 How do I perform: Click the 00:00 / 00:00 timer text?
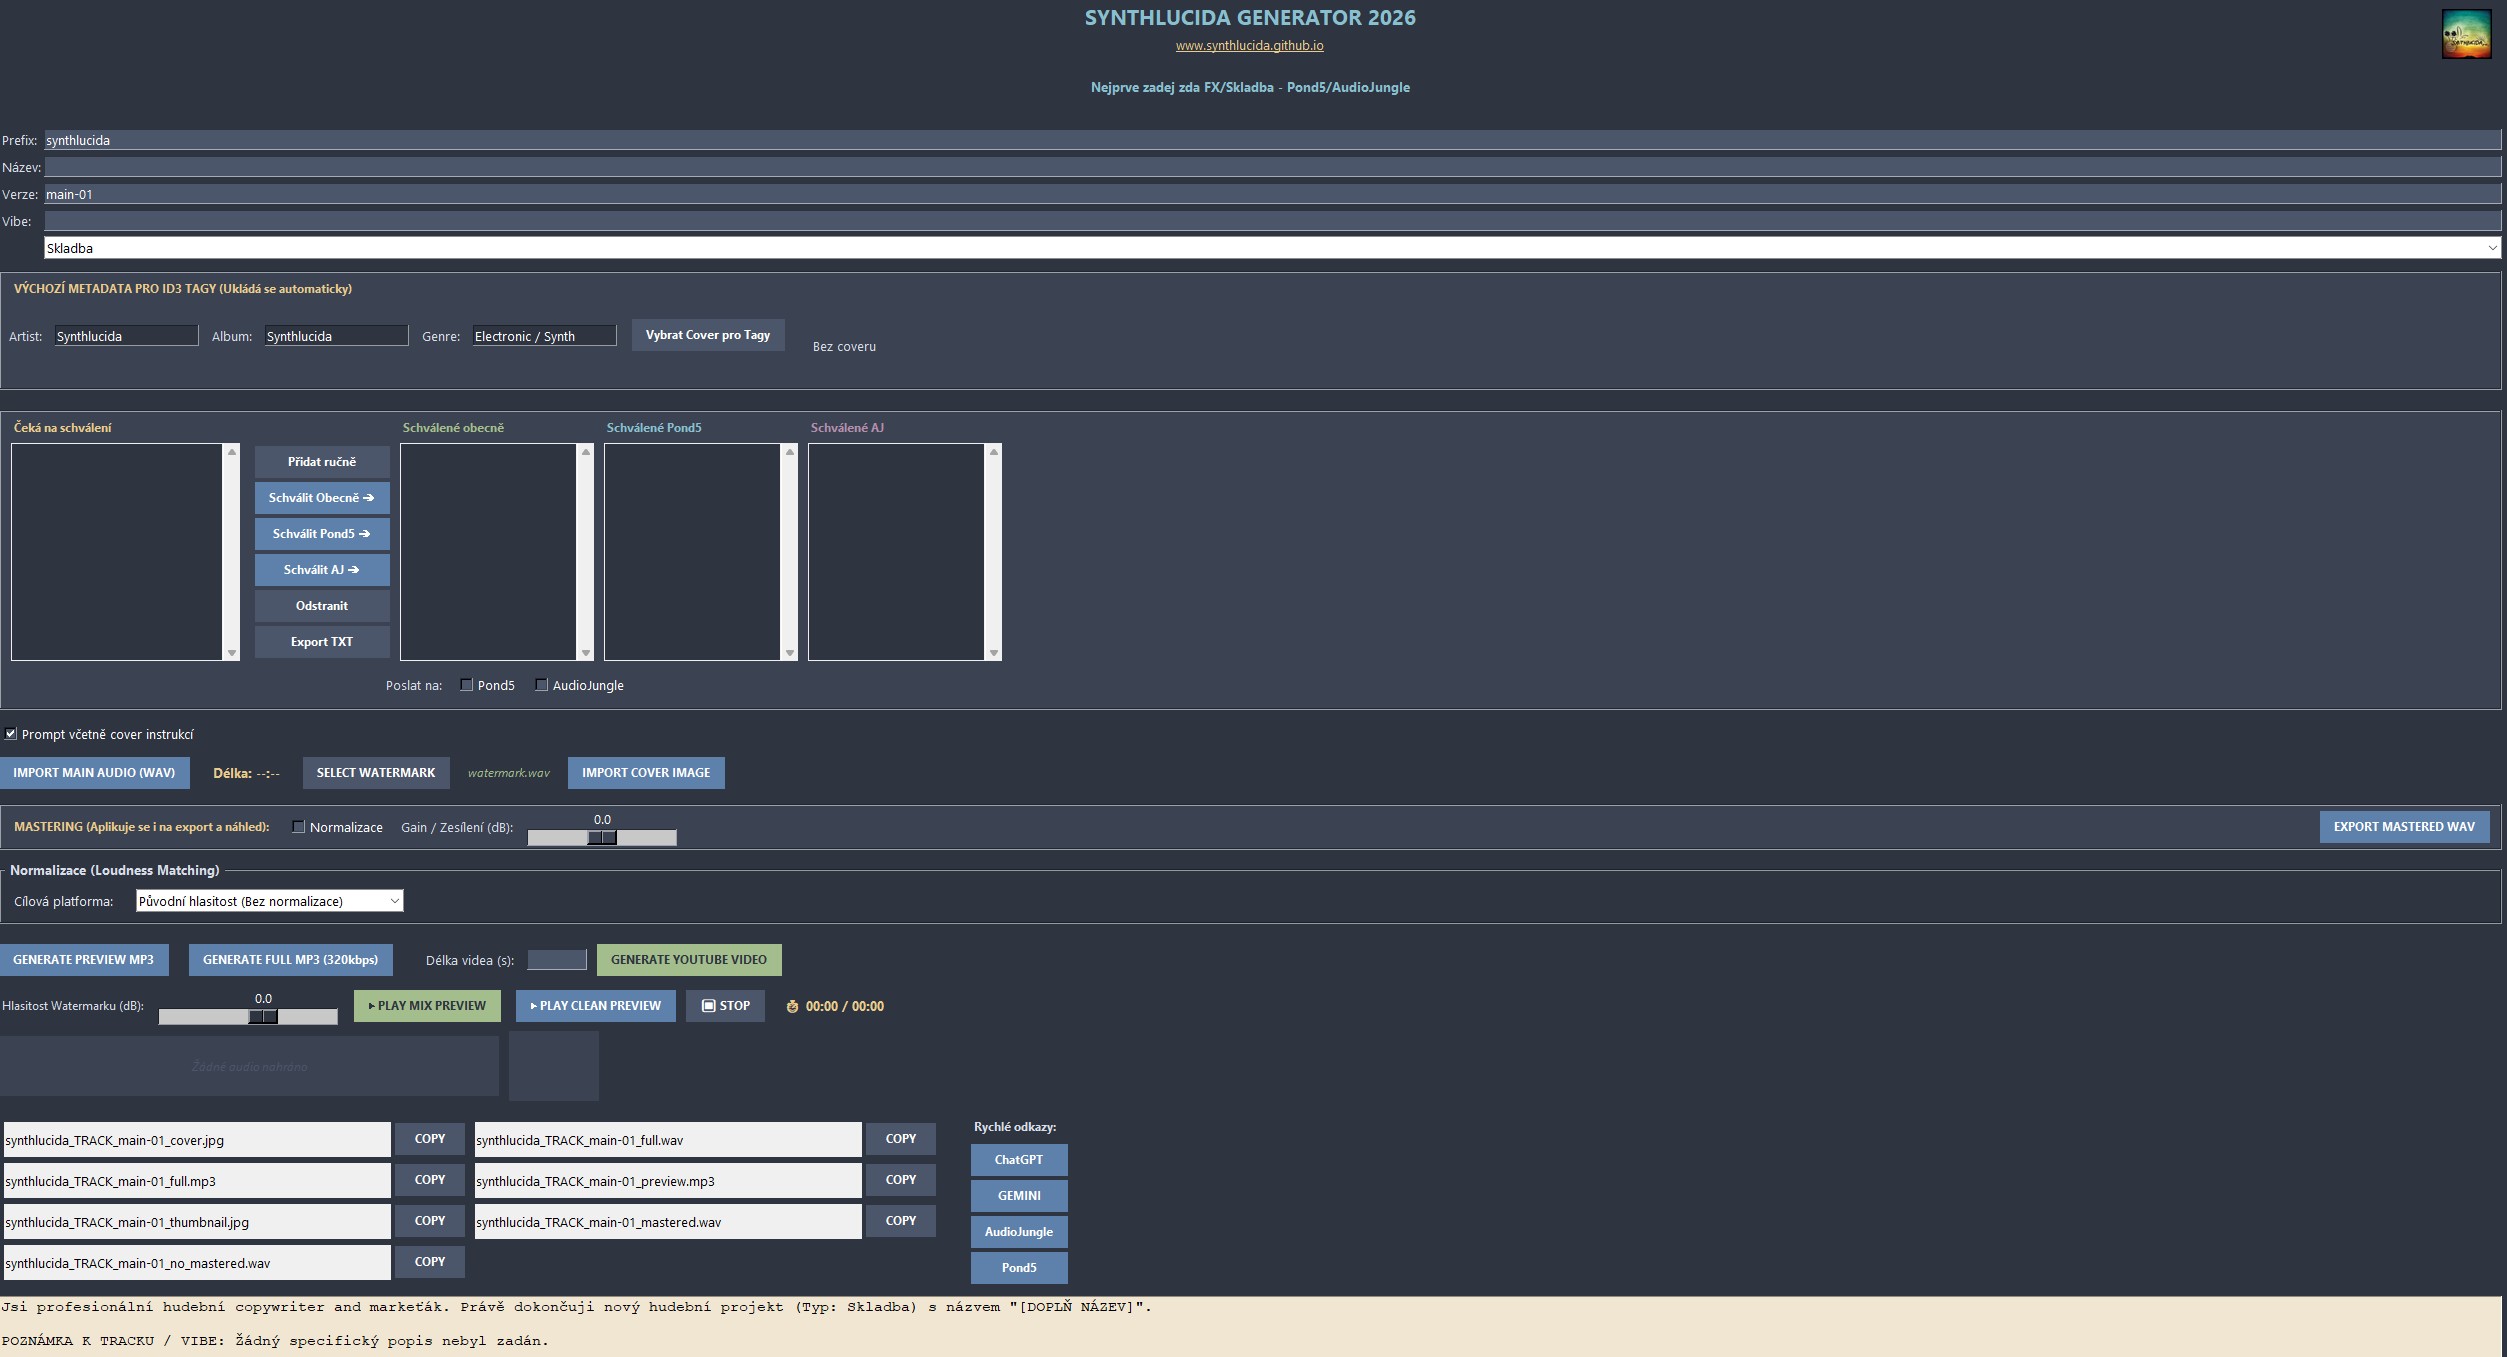(845, 1007)
